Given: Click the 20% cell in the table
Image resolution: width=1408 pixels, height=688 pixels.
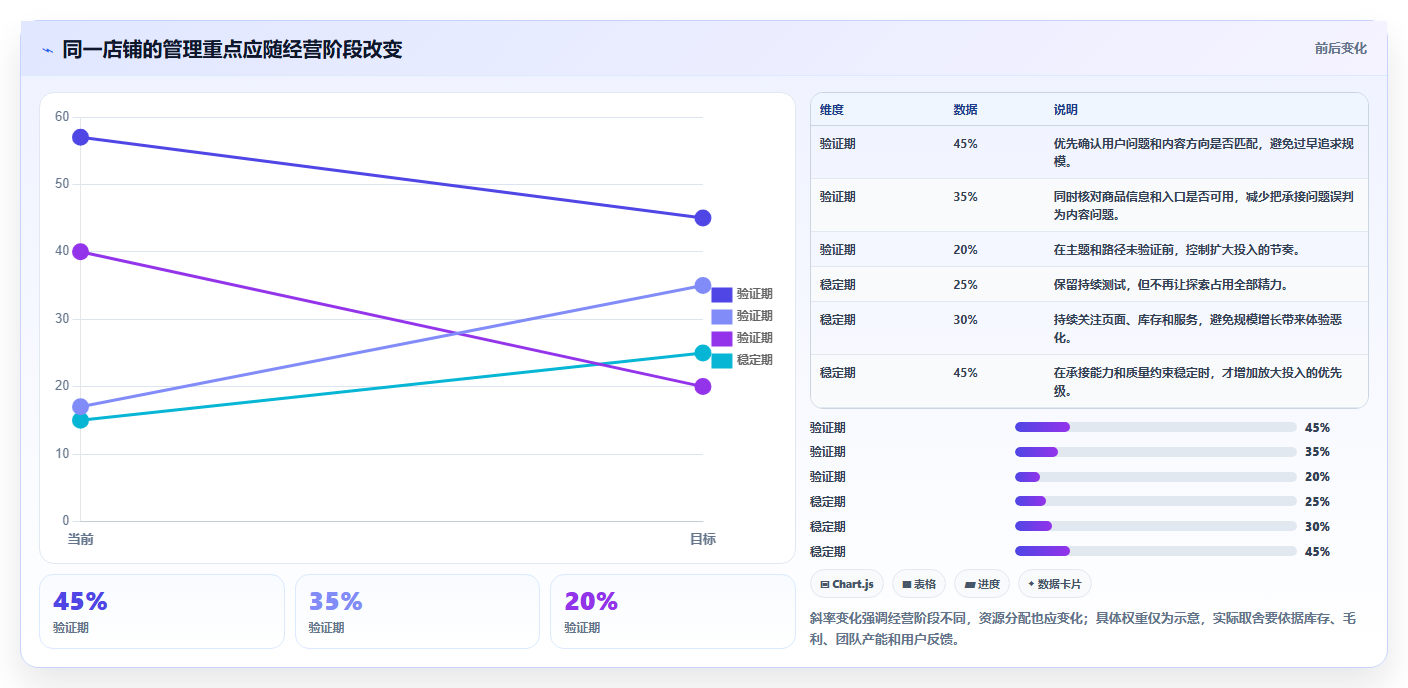Looking at the screenshot, I should point(965,250).
